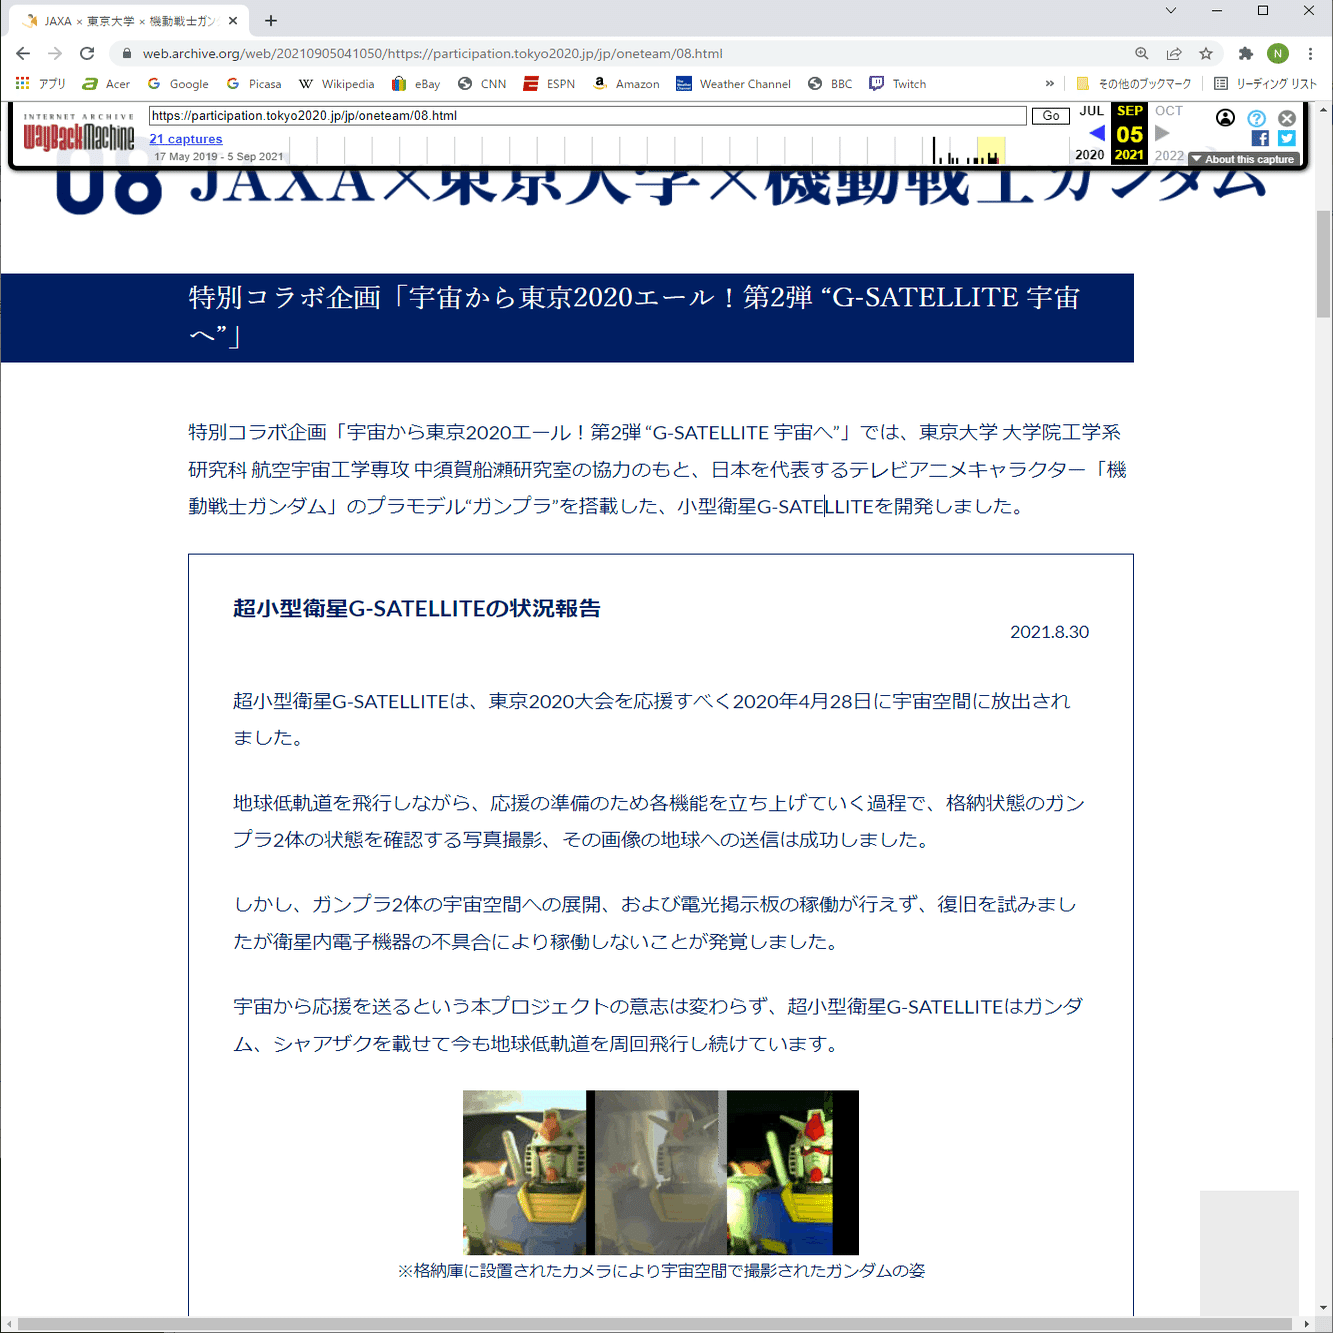Image resolution: width=1333 pixels, height=1333 pixels.
Task: Close the JAXA tab
Action: (233, 20)
